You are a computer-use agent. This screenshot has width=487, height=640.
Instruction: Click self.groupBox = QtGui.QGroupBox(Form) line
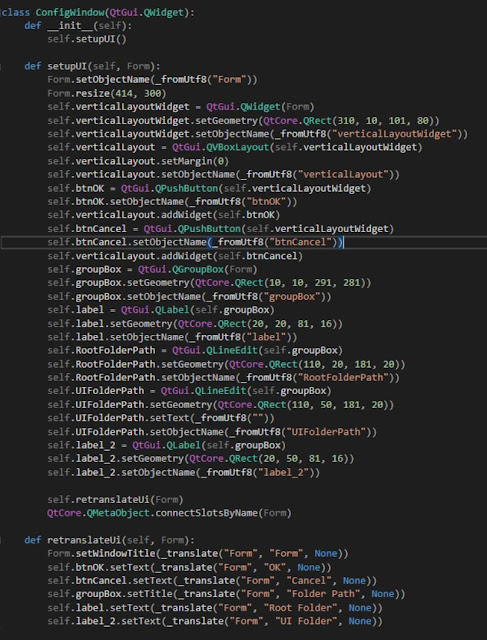pos(152,269)
